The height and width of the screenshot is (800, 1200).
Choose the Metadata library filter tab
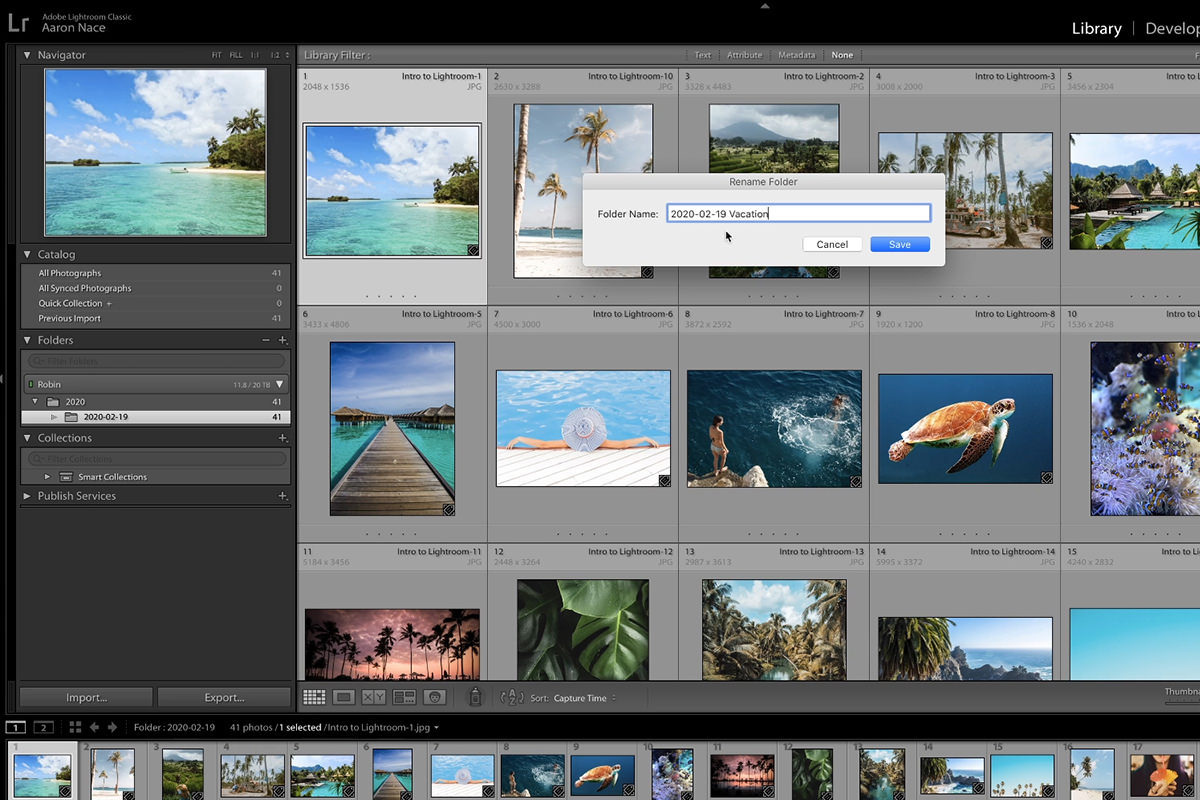tap(796, 55)
